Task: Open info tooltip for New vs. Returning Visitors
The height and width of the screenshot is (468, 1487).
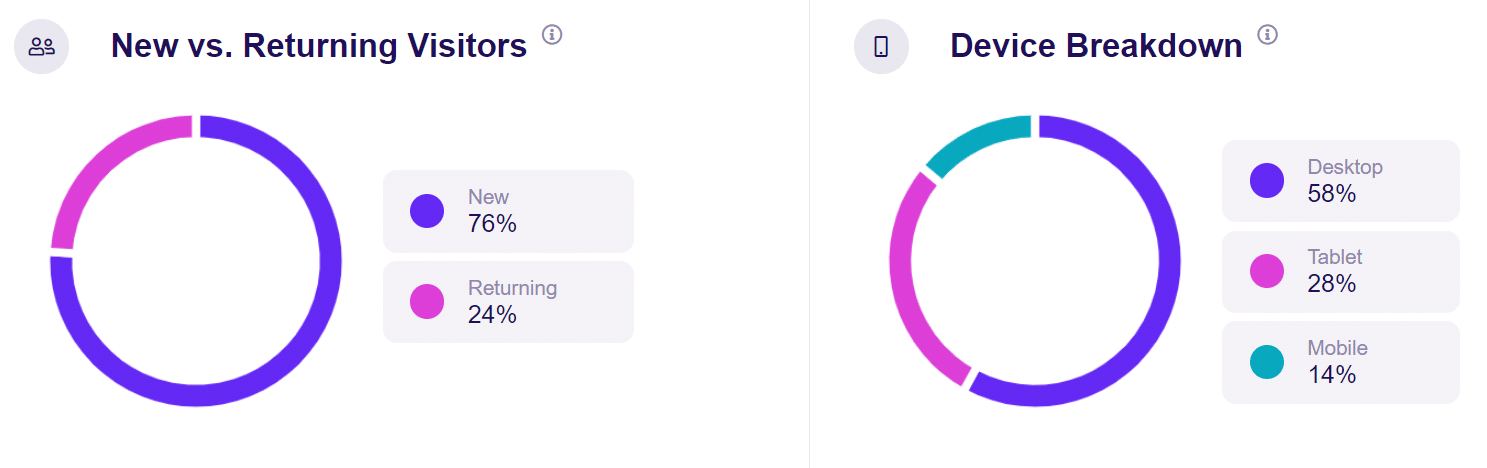Action: [x=552, y=35]
